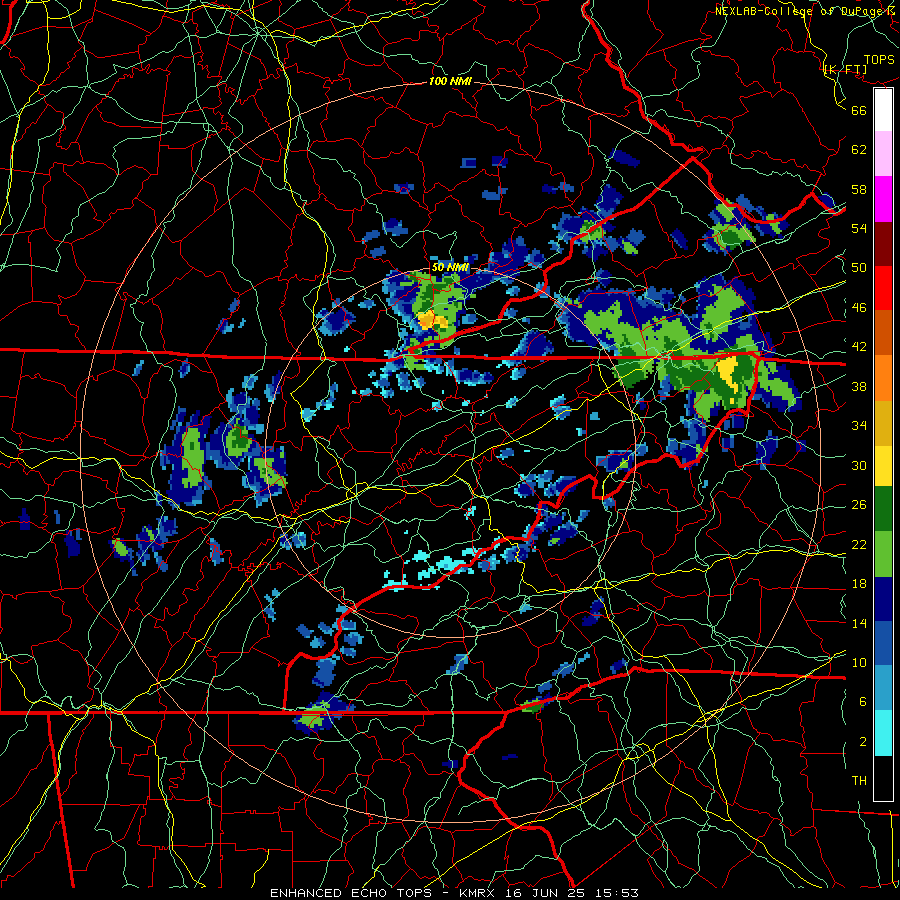Click the '6' legend value
The width and height of the screenshot is (900, 900).
pyautogui.click(x=863, y=702)
